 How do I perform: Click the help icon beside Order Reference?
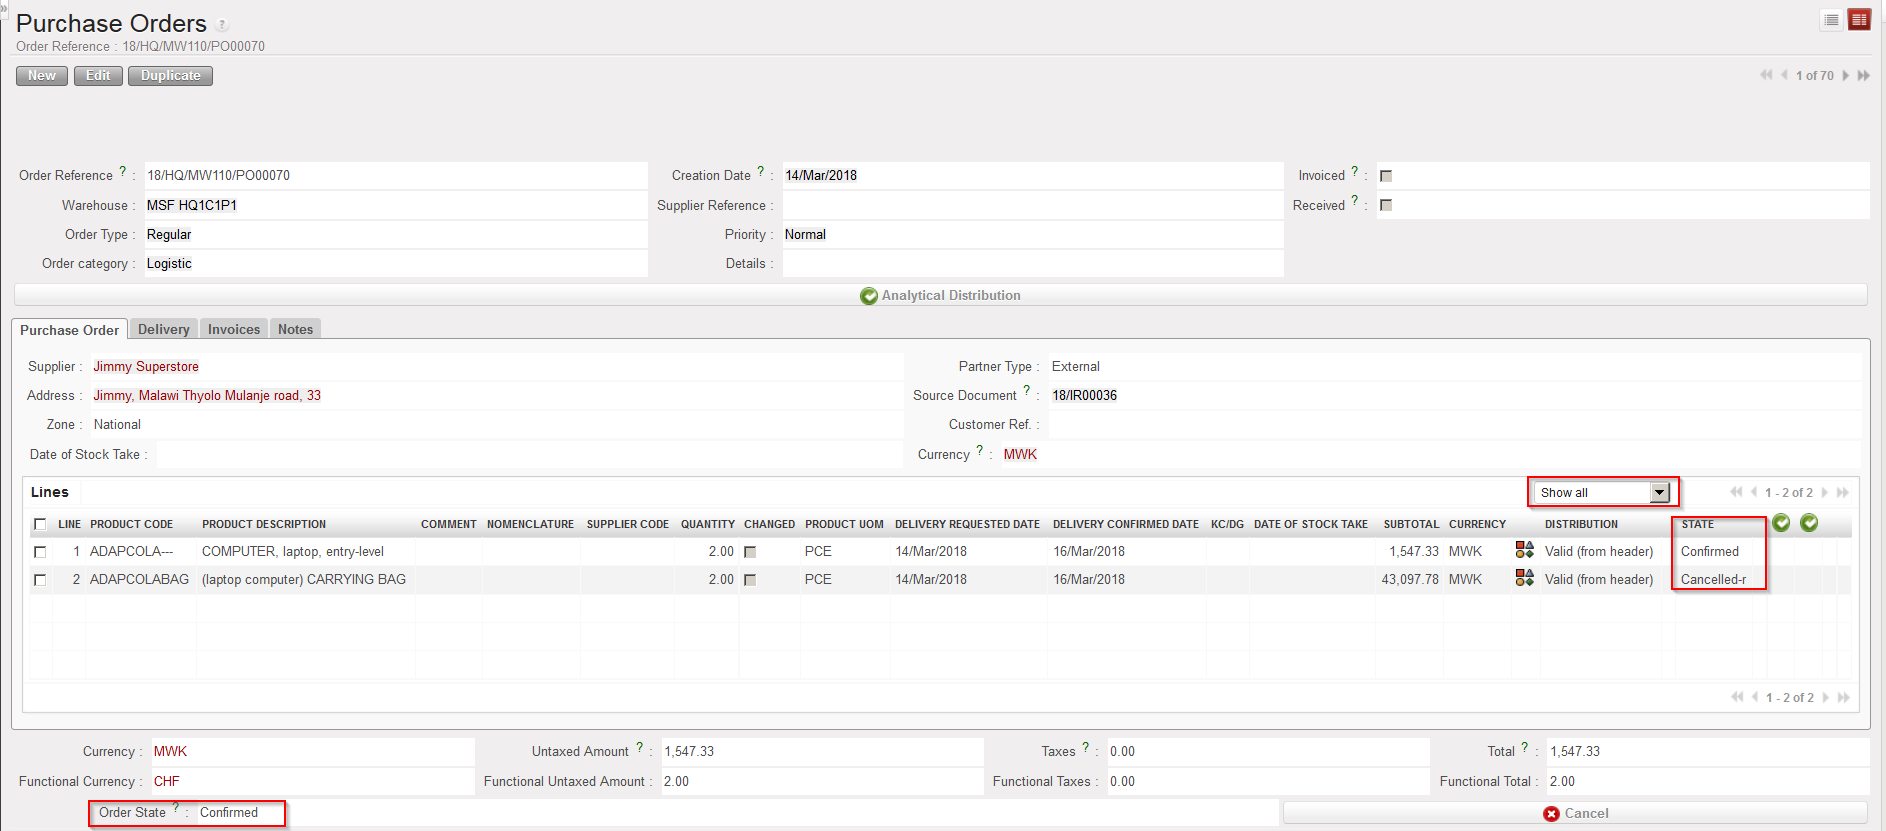coord(123,171)
